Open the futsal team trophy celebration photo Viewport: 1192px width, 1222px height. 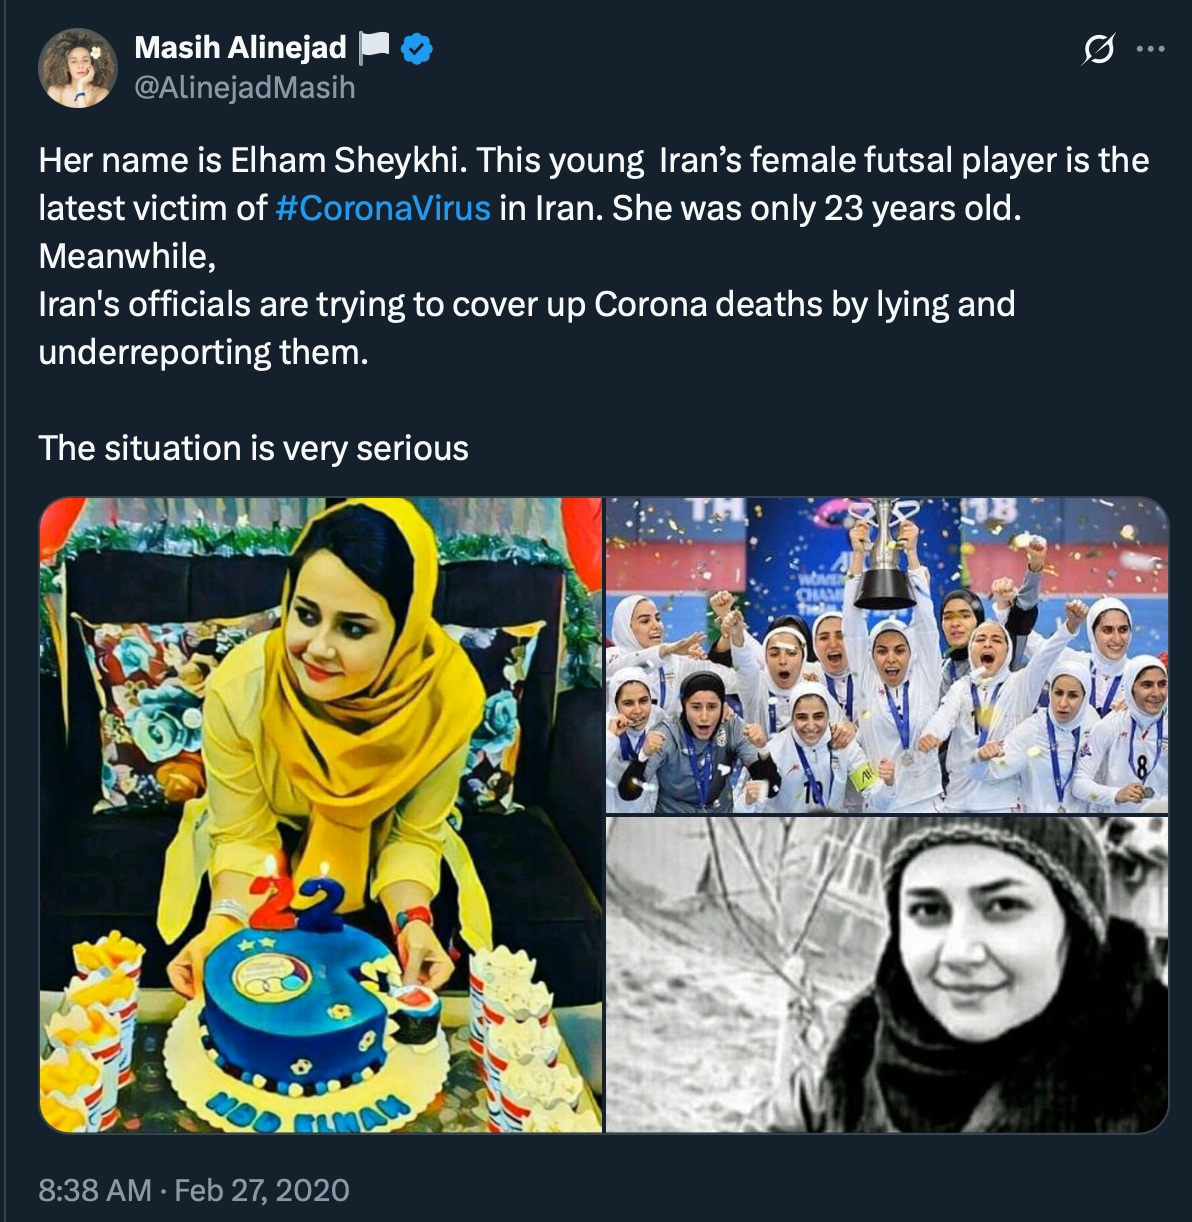click(x=887, y=655)
